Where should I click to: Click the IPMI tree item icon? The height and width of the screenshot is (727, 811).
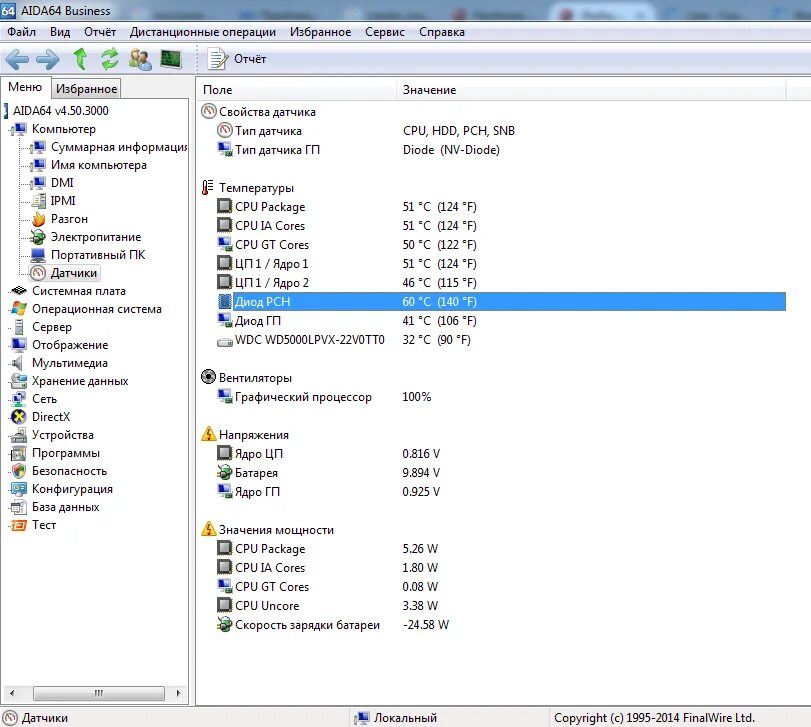click(x=39, y=201)
